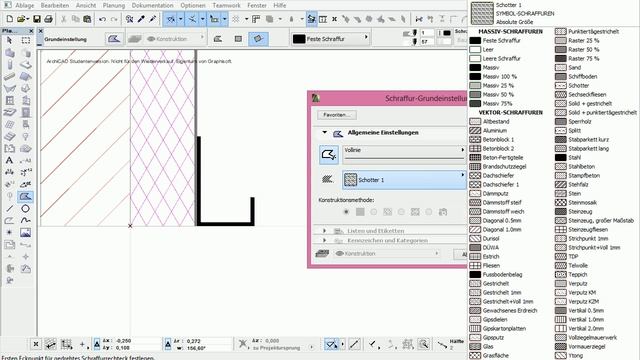Click the Undo arrow icon
This screenshot has height=360, width=640.
[102, 19]
